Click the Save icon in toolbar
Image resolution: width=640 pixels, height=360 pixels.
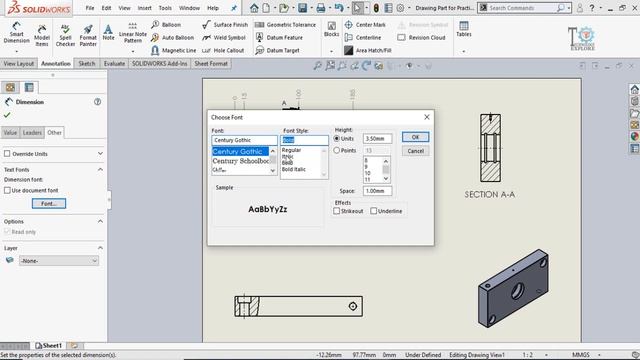pos(302,8)
